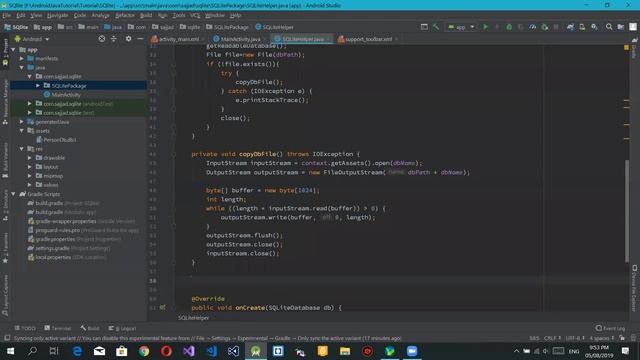640x360 pixels.
Task: Open Windows Start menu
Action: pos(10,351)
